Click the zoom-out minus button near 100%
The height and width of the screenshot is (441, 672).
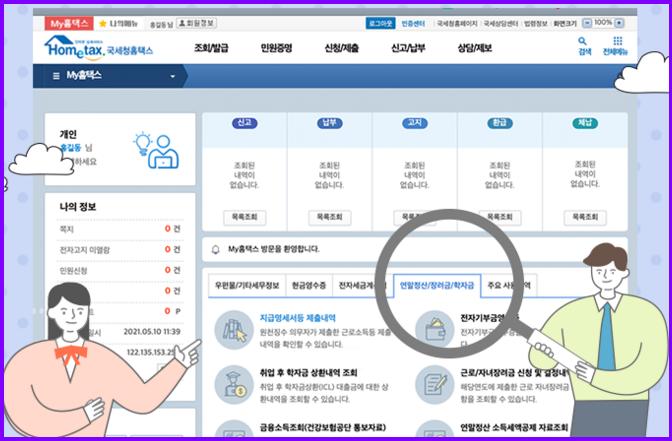pos(587,23)
